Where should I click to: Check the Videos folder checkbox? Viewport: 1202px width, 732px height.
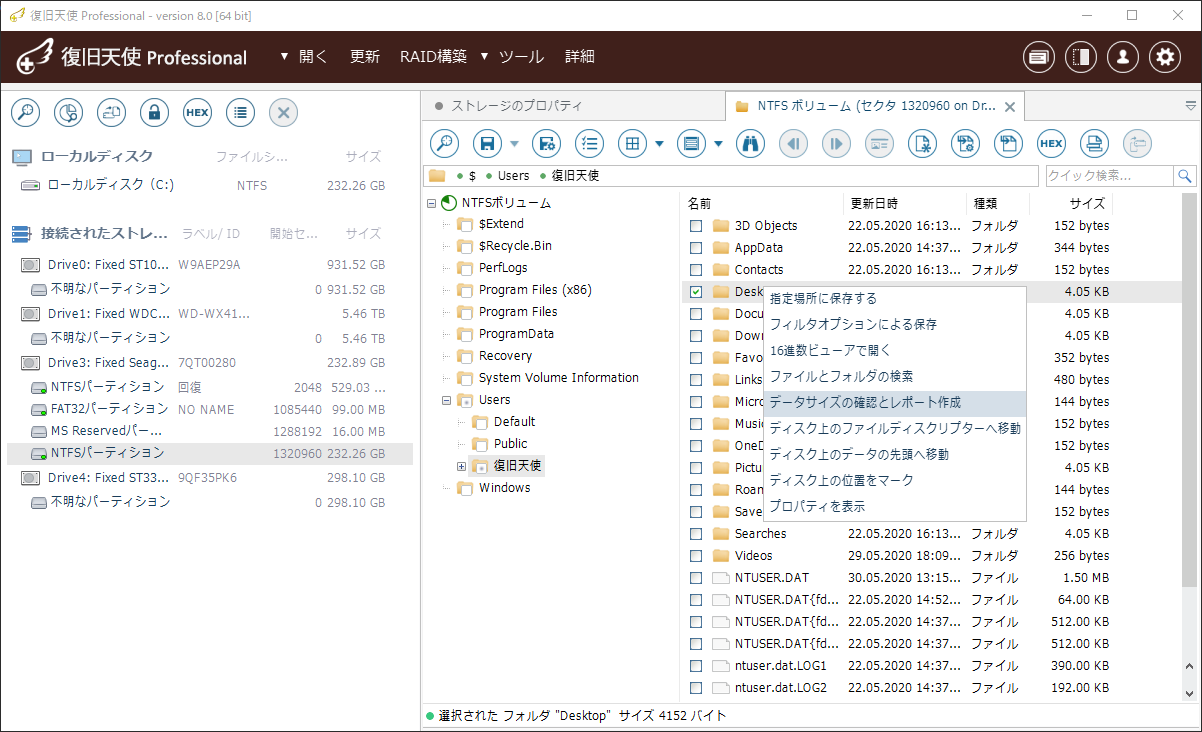[x=696, y=556]
